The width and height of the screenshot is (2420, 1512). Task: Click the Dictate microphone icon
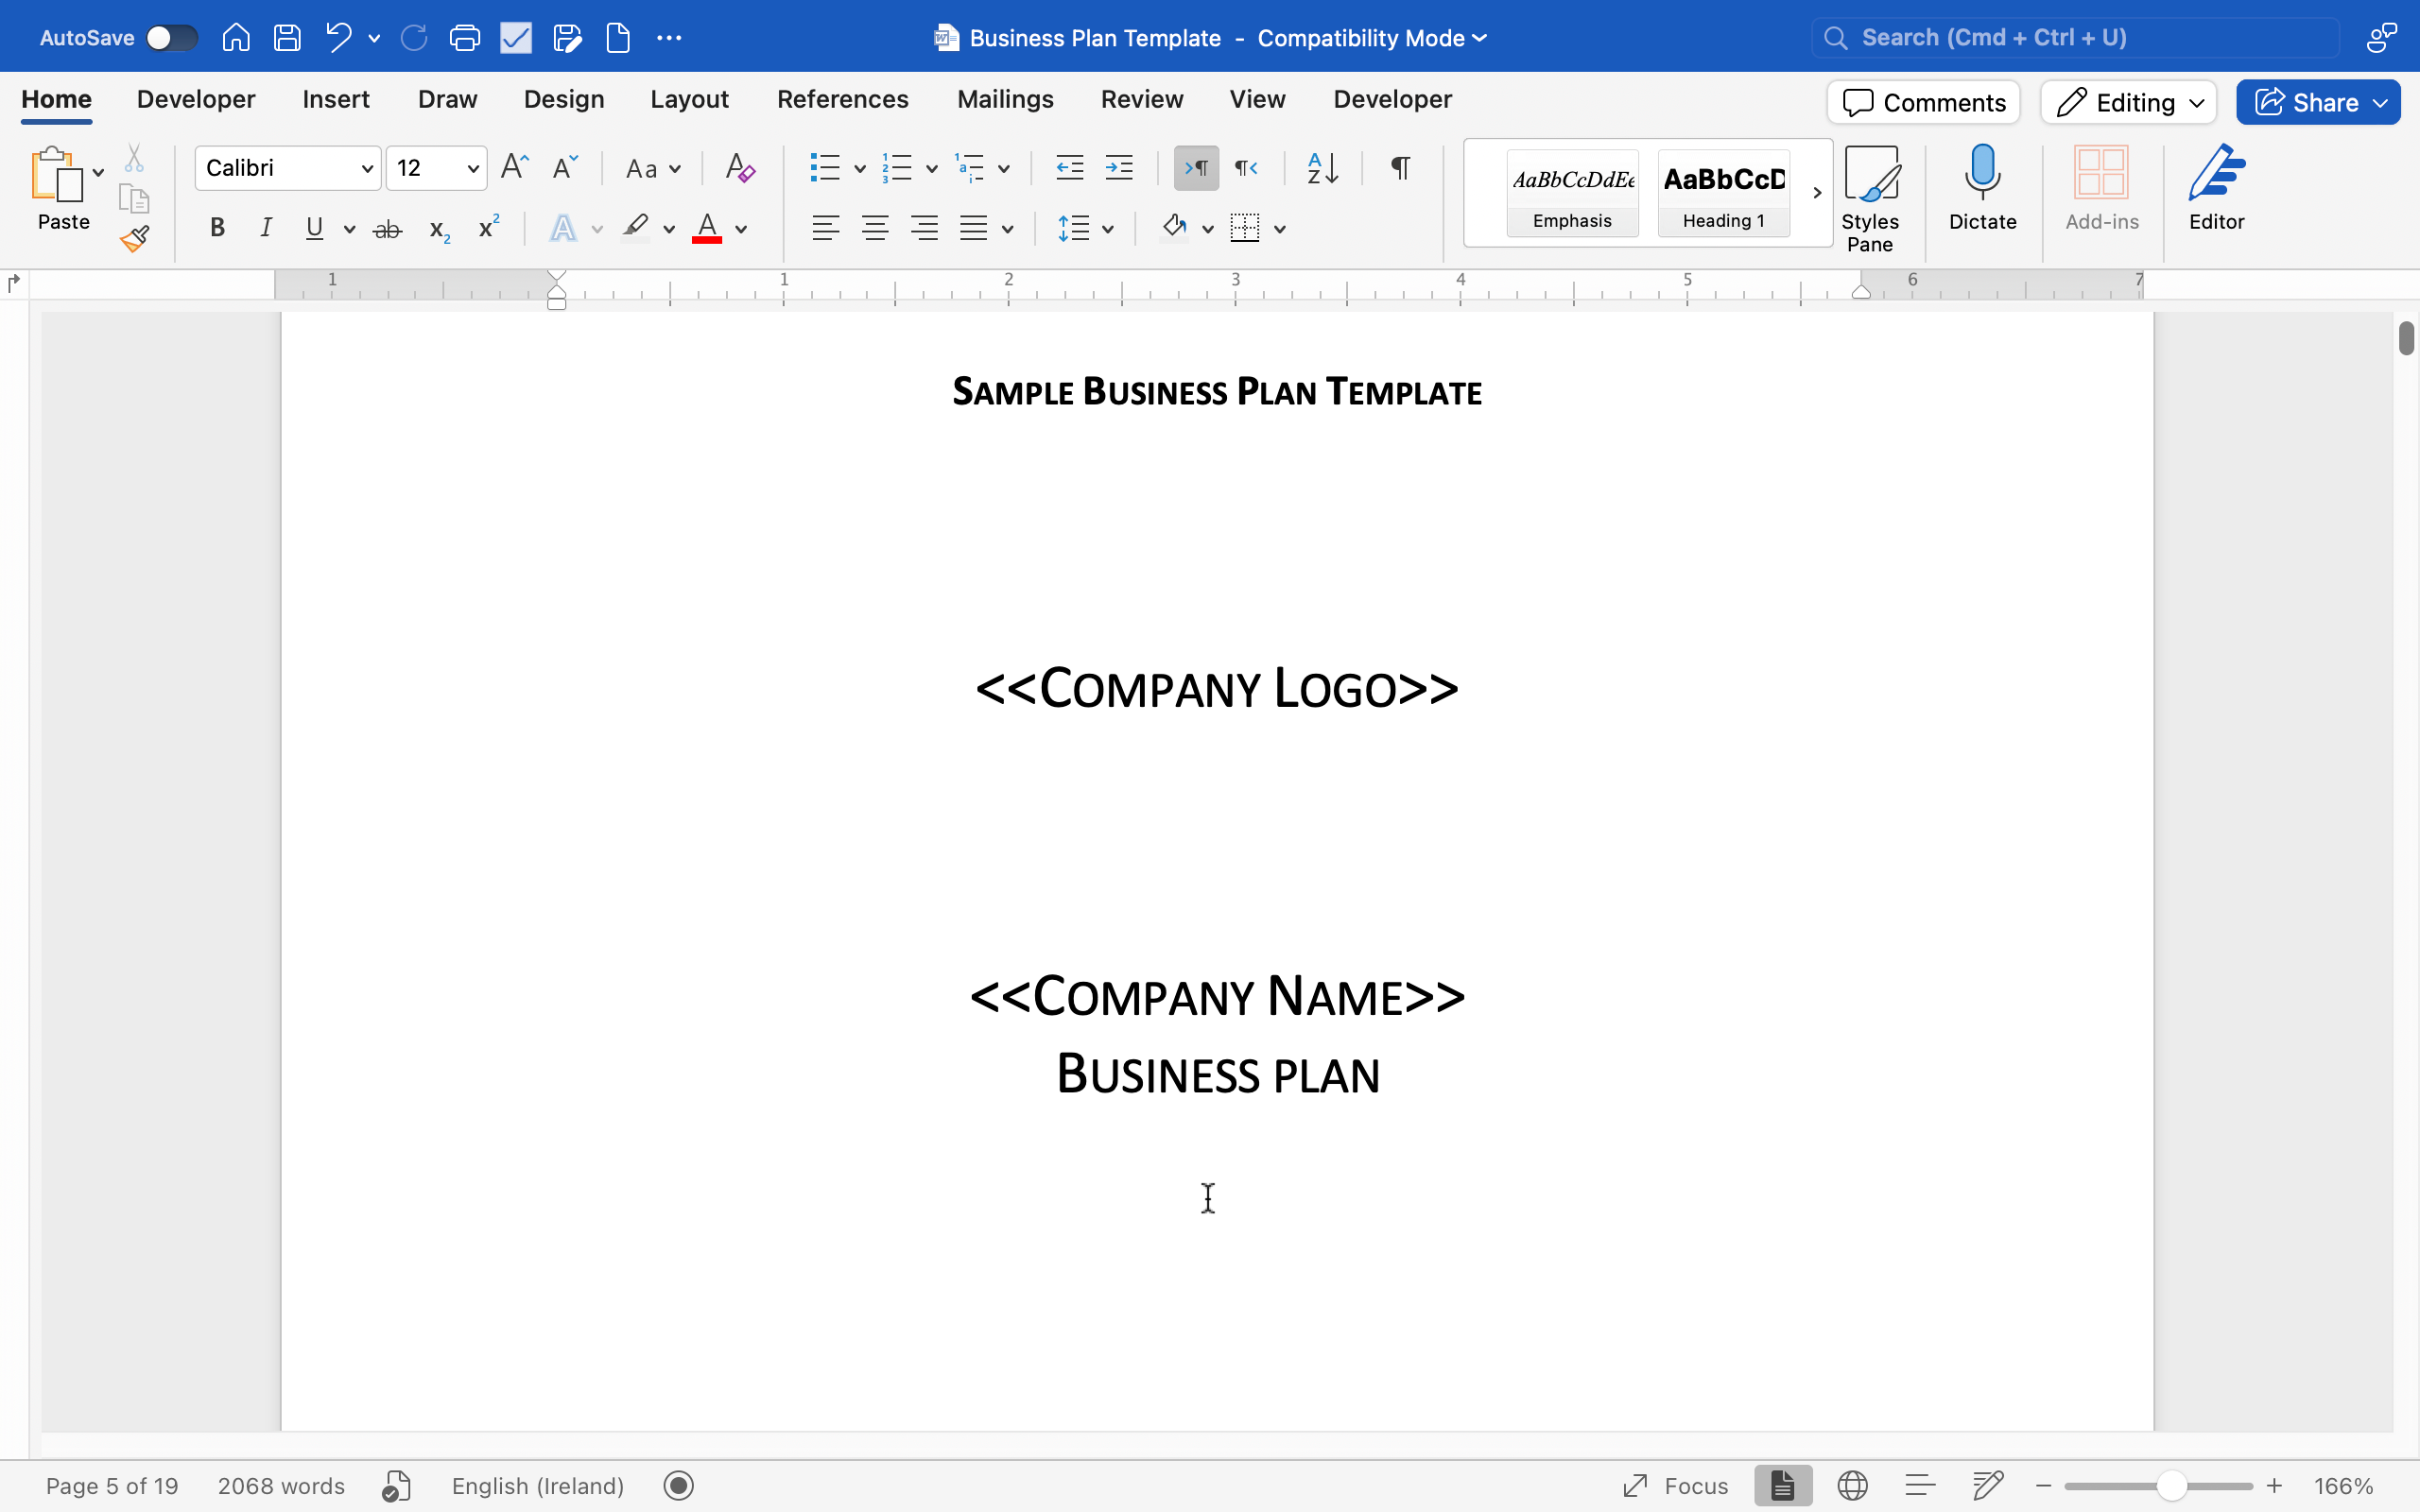pyautogui.click(x=1981, y=172)
